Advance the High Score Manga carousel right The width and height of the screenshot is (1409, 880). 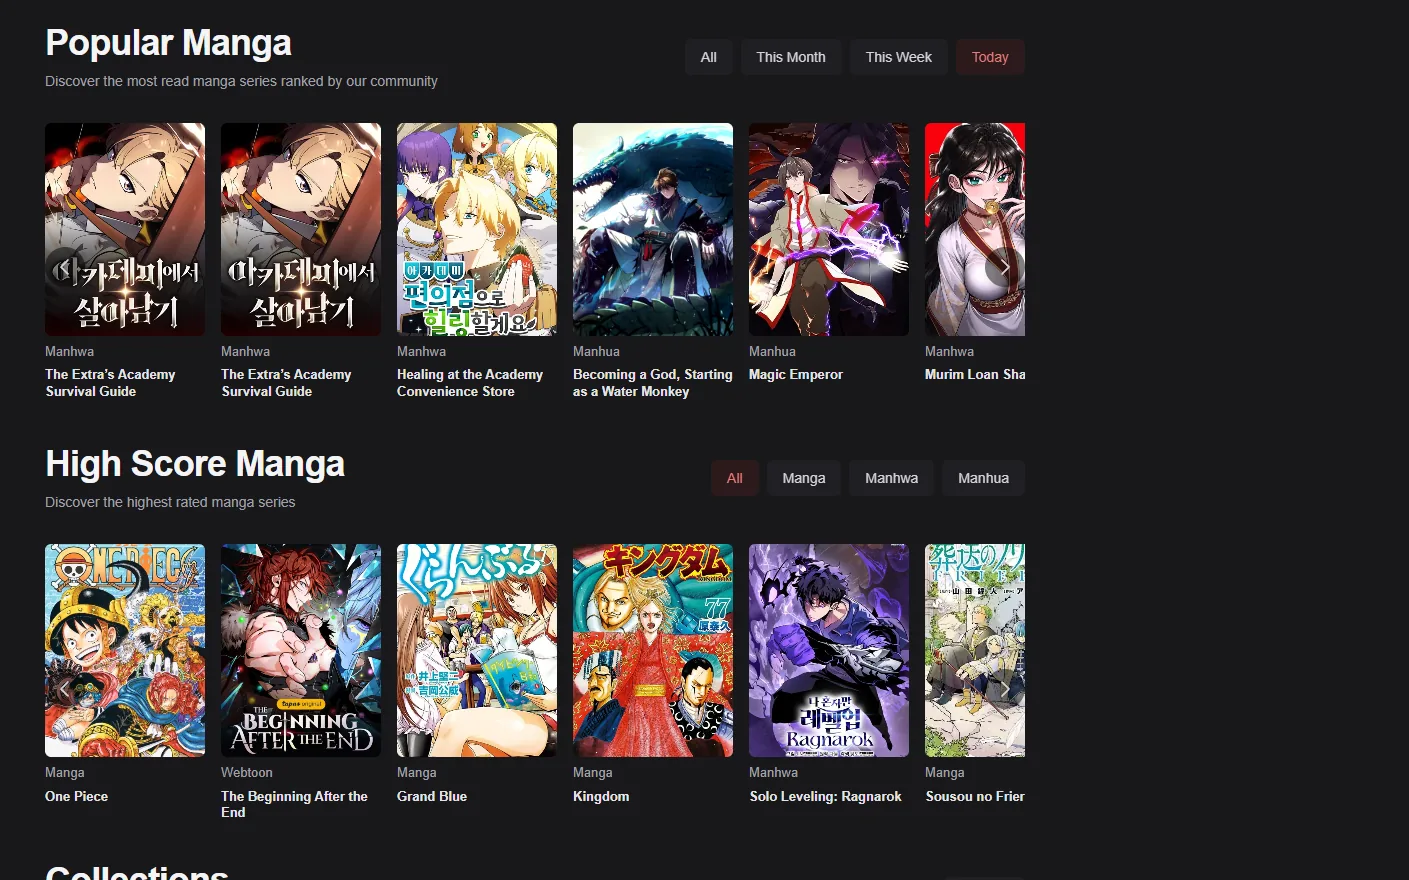click(1004, 688)
